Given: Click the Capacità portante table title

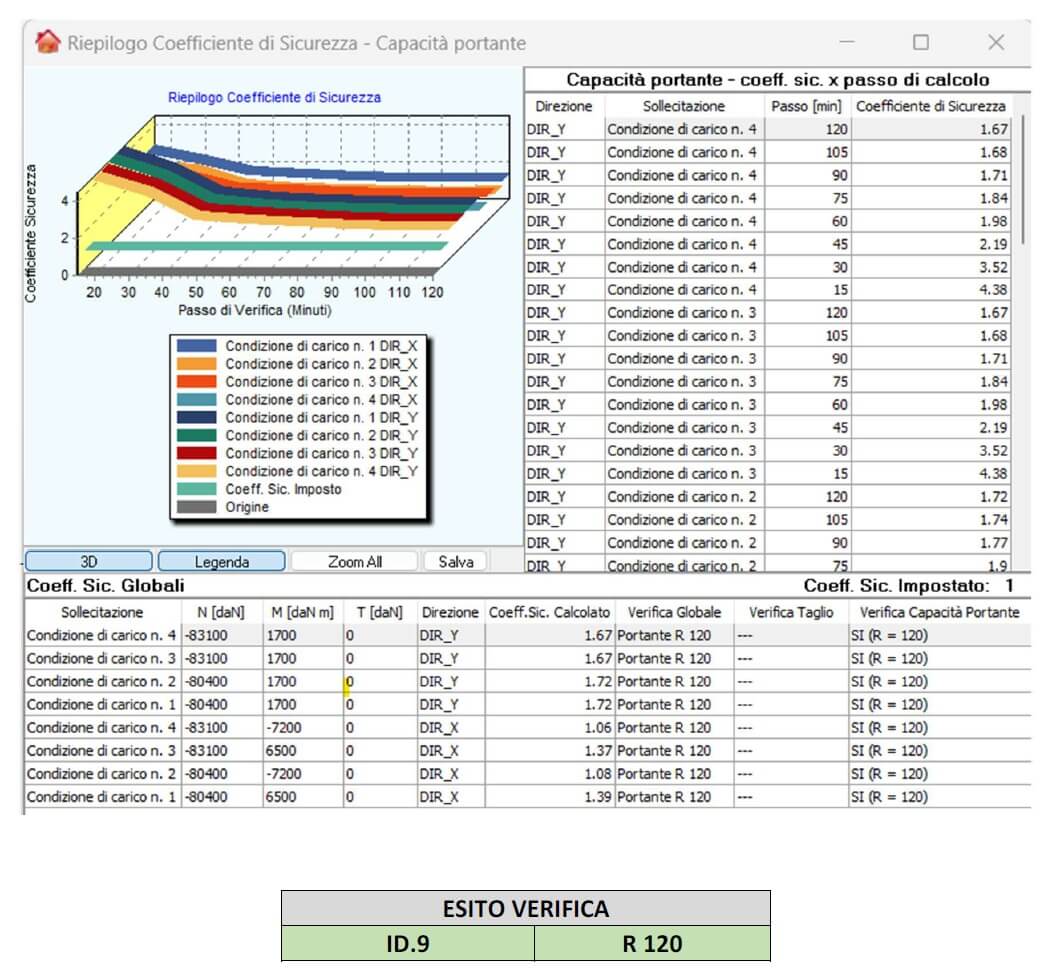Looking at the screenshot, I should coord(778,80).
